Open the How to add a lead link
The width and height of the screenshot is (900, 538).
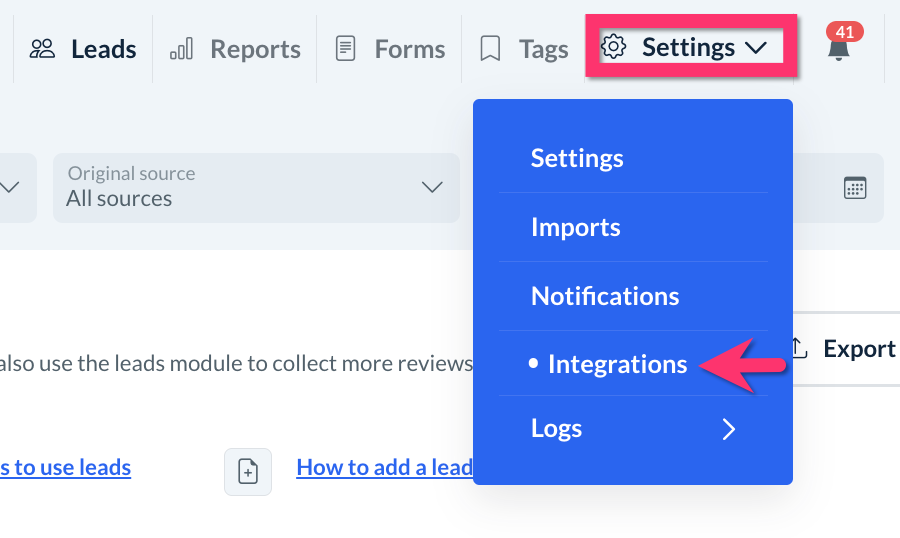click(x=384, y=467)
